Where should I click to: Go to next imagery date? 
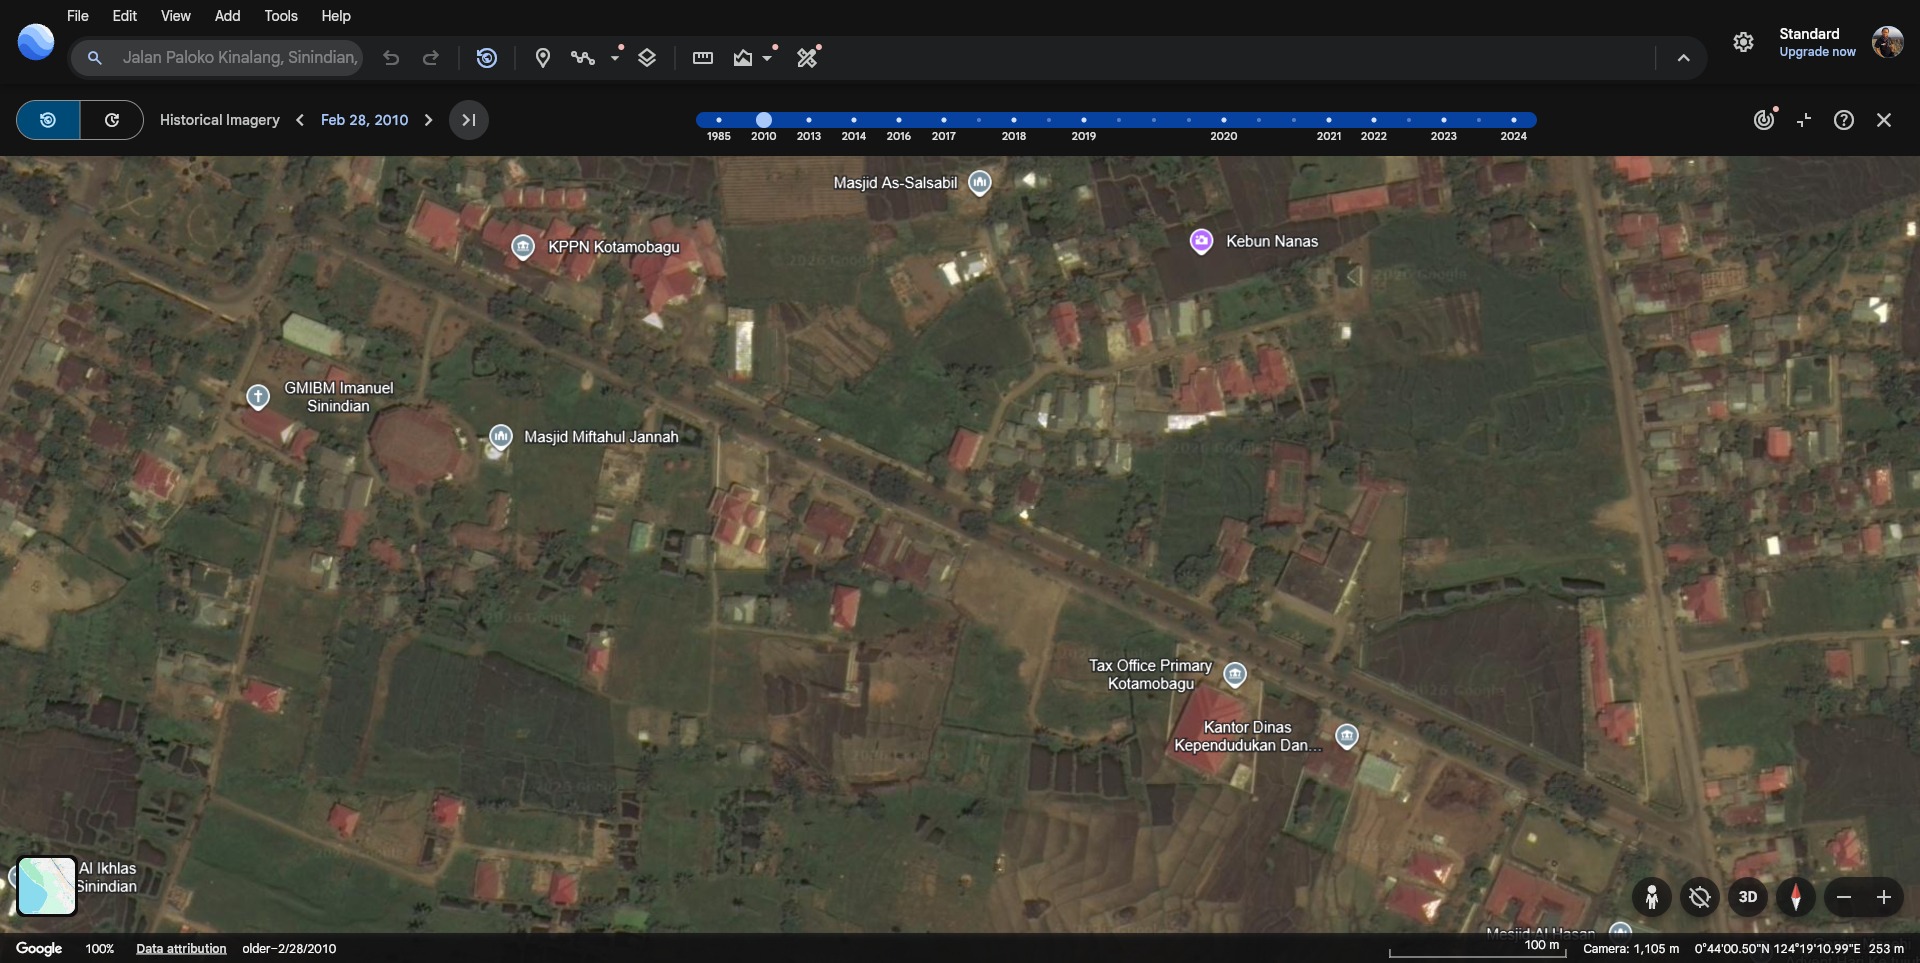click(428, 120)
